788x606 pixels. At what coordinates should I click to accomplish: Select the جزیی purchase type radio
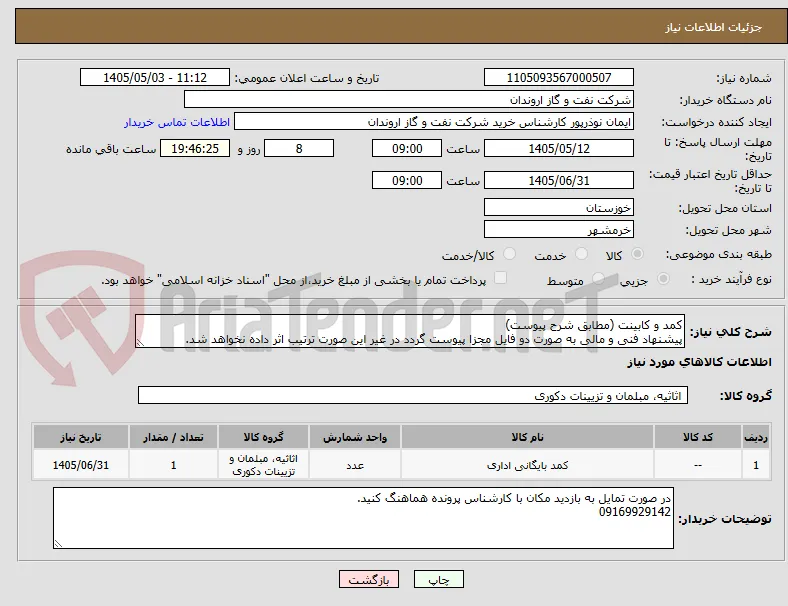663,278
